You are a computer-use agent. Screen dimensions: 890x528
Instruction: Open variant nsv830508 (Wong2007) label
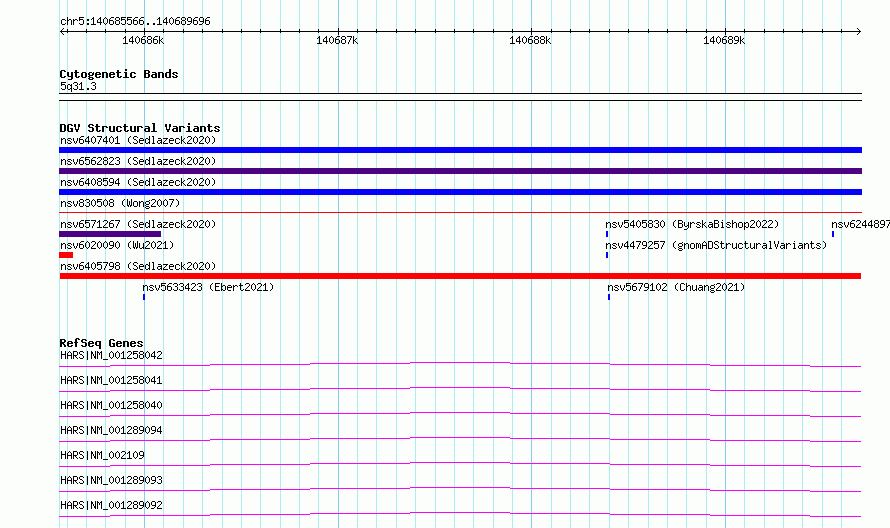120,203
